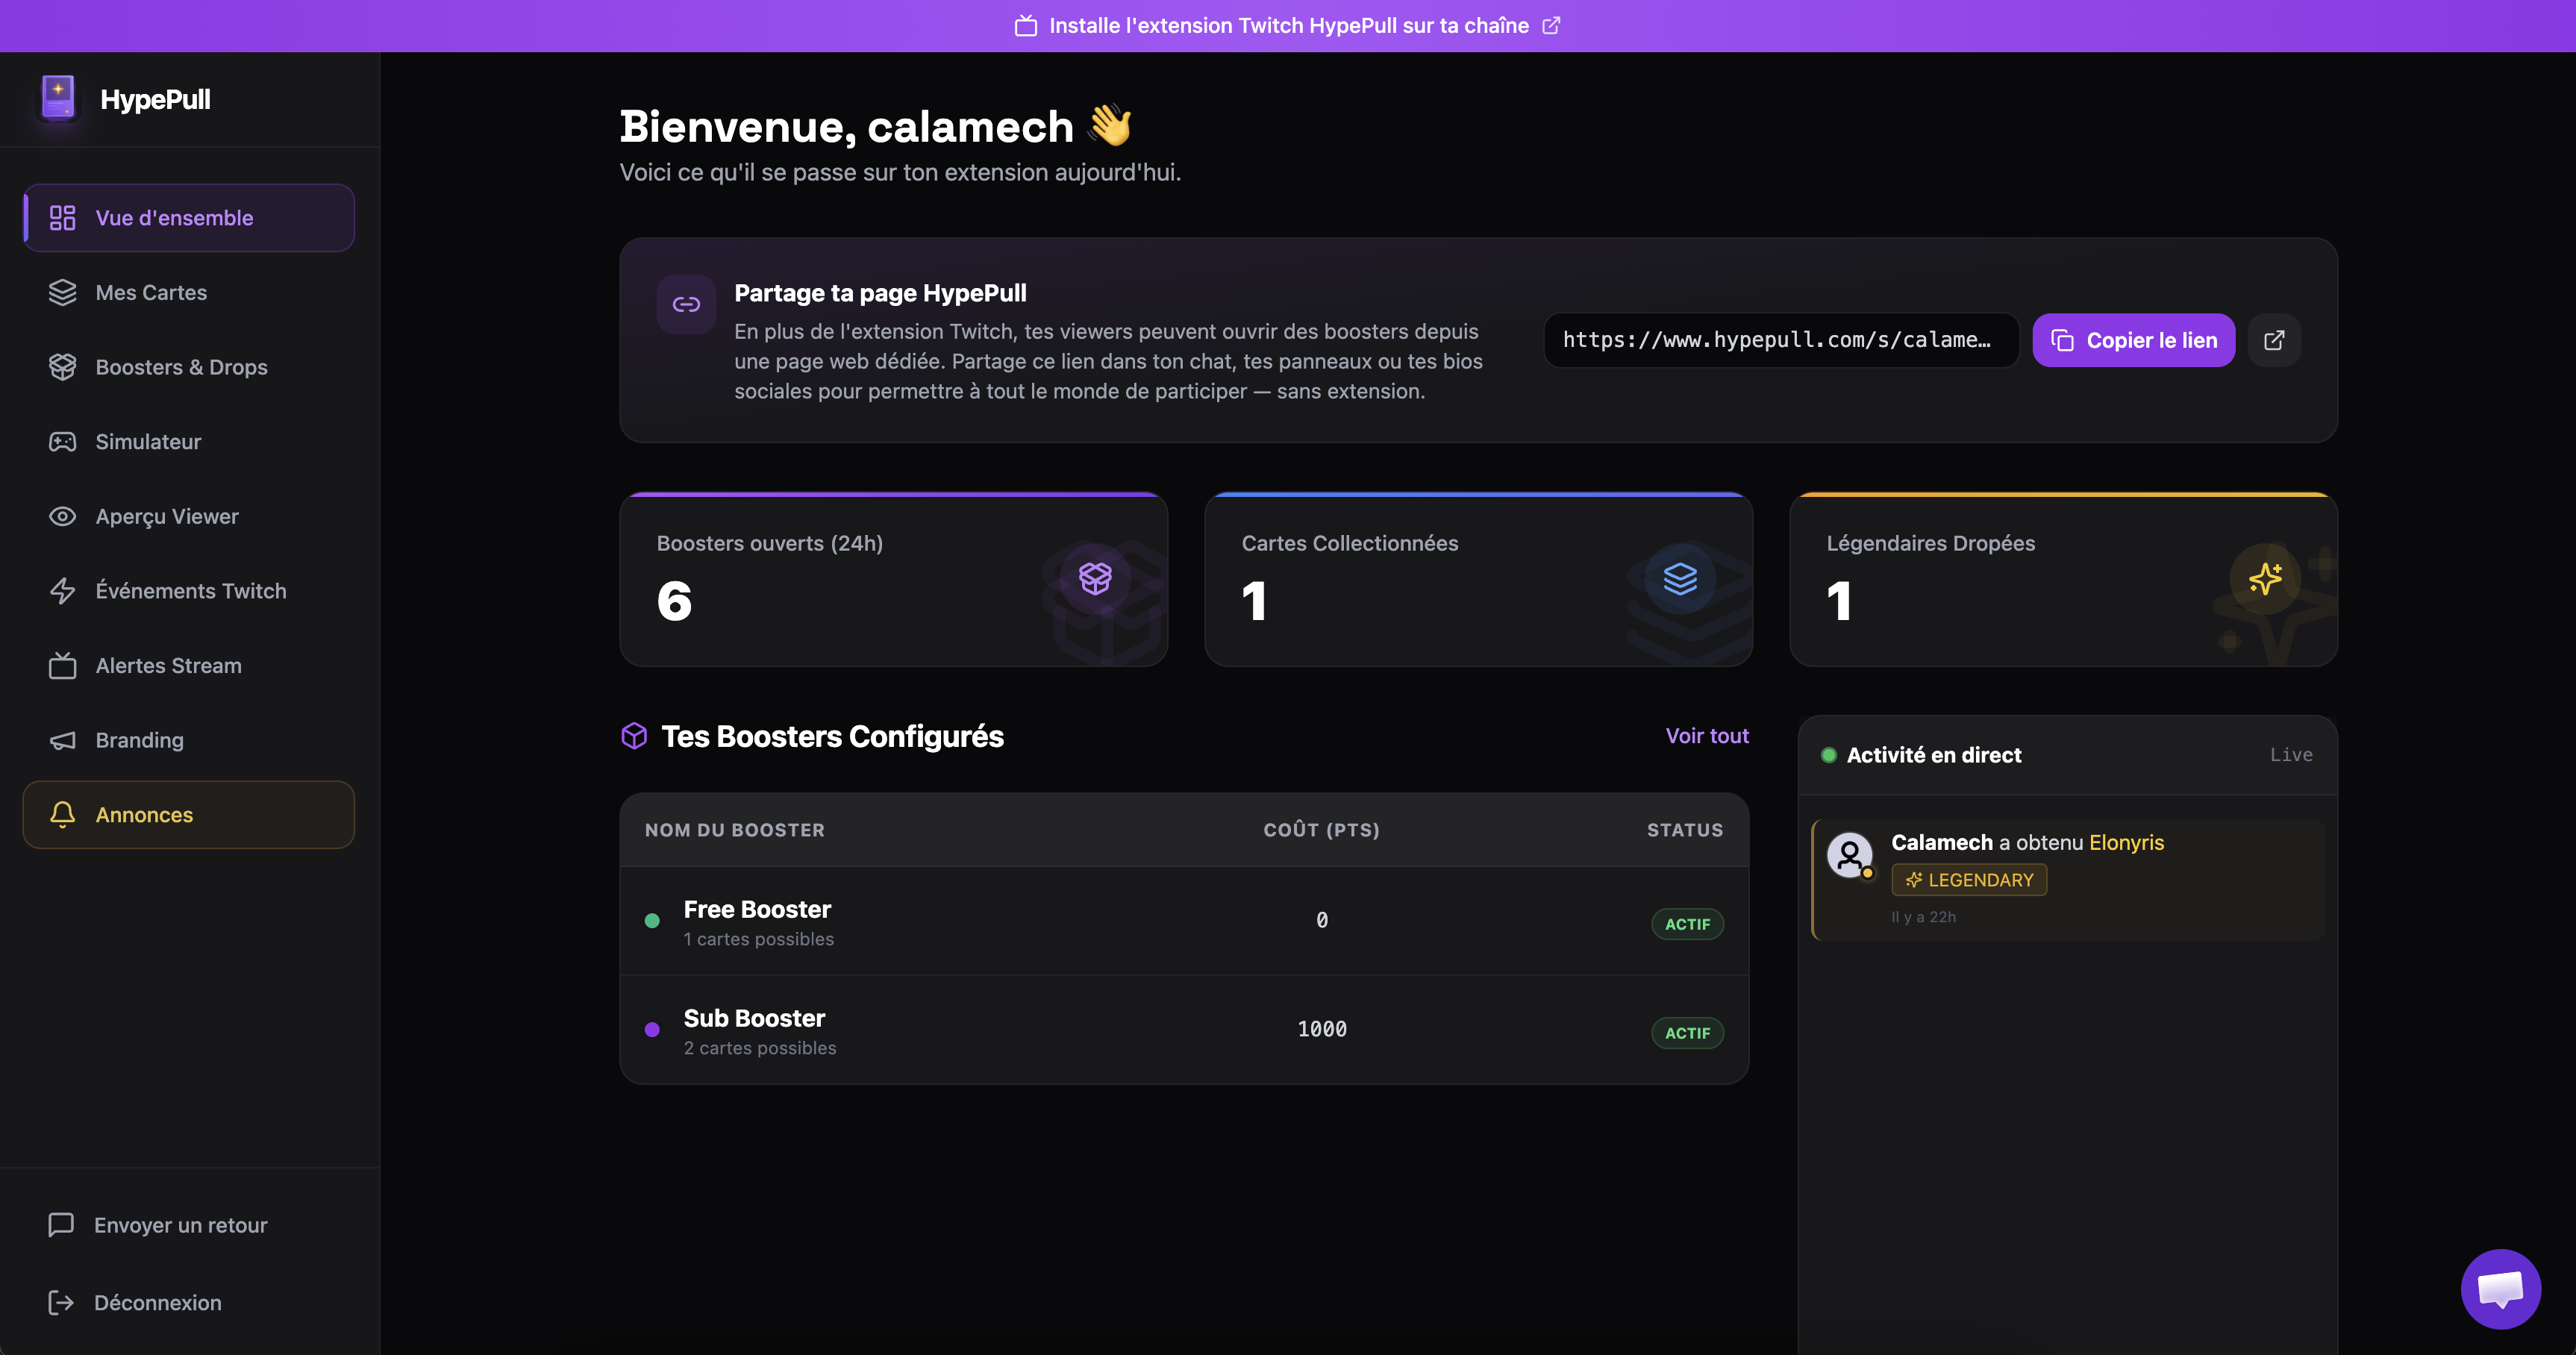Click the Simulateur gamepad icon
This screenshot has height=1355, width=2576.
(x=62, y=442)
